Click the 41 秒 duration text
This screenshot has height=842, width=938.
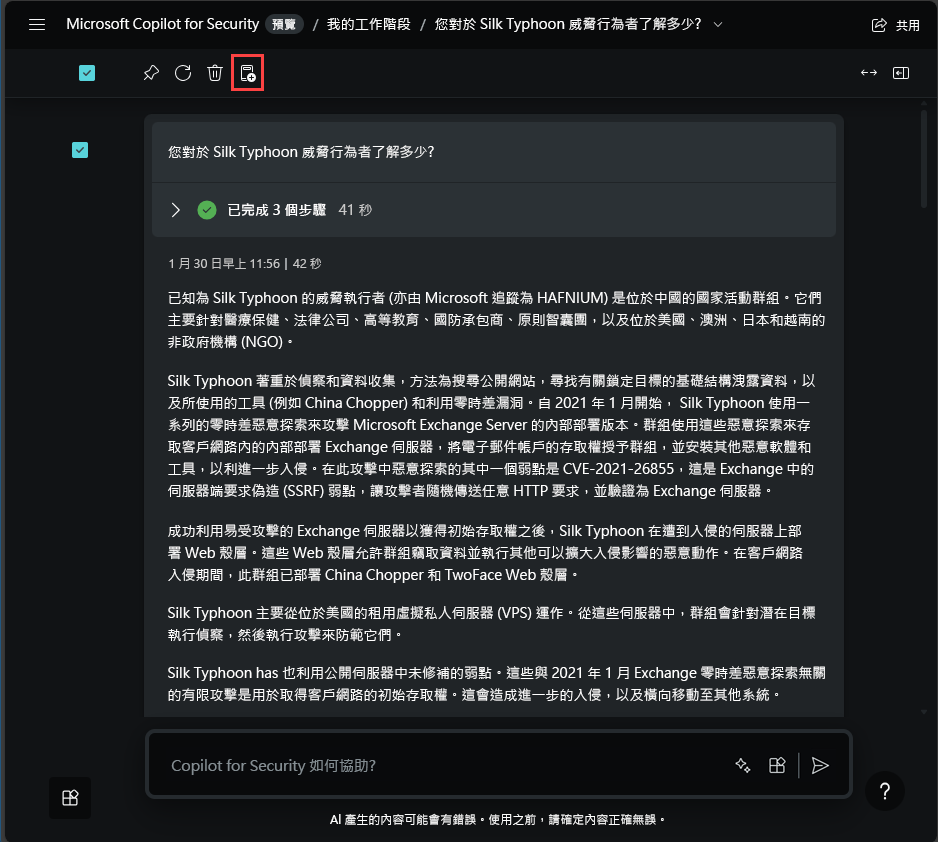click(355, 210)
